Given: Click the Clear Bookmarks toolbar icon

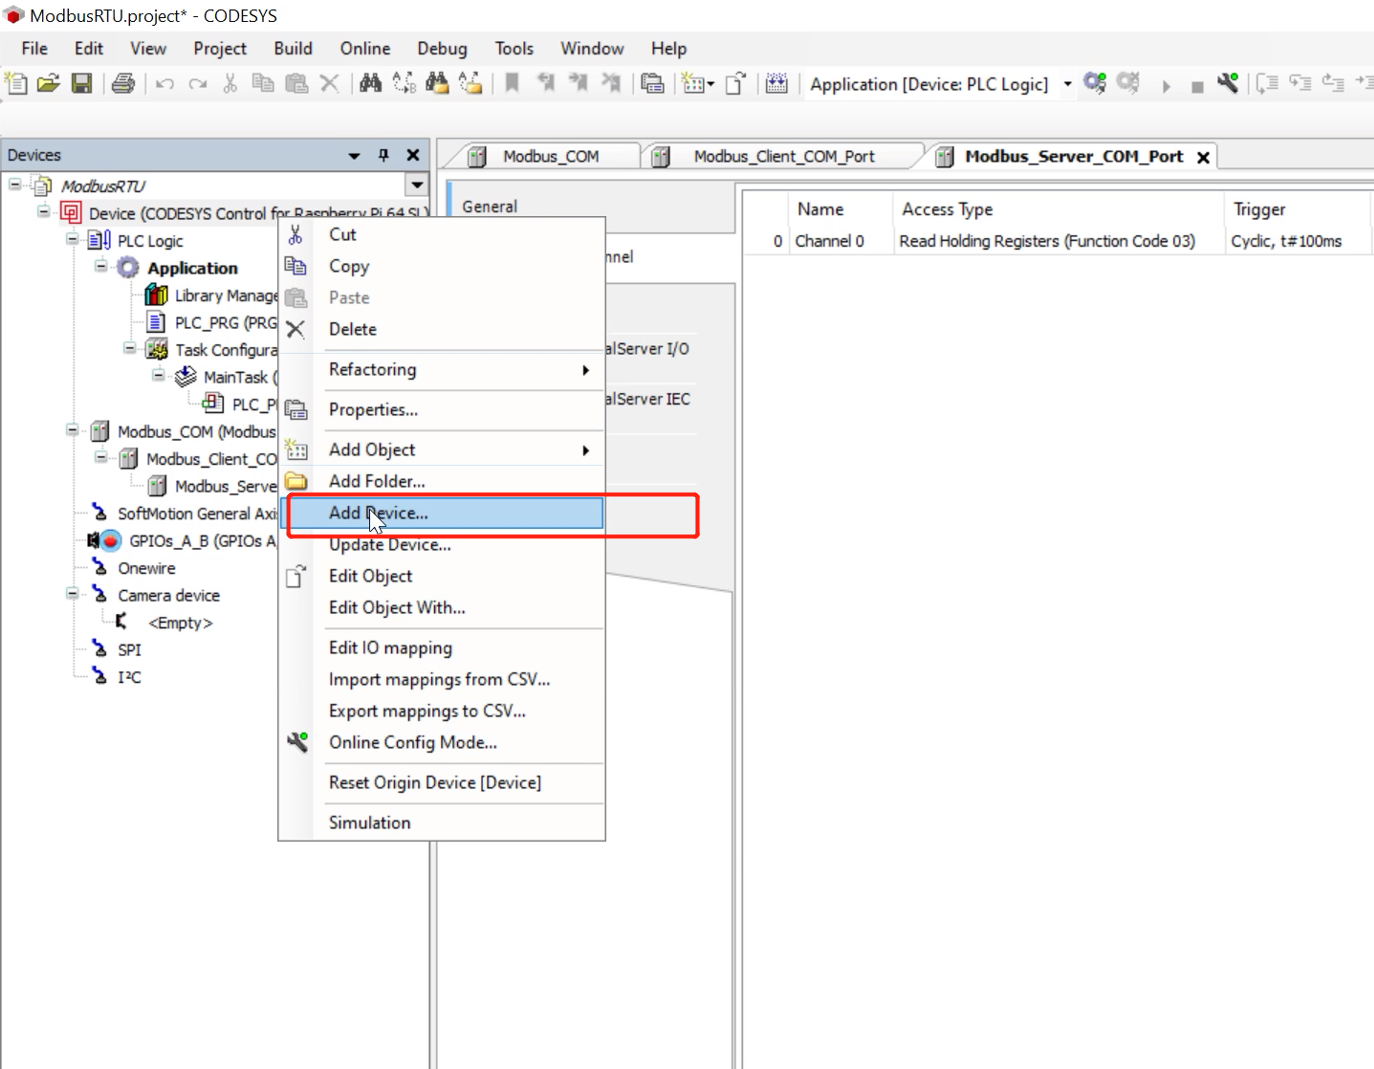Looking at the screenshot, I should 611,84.
